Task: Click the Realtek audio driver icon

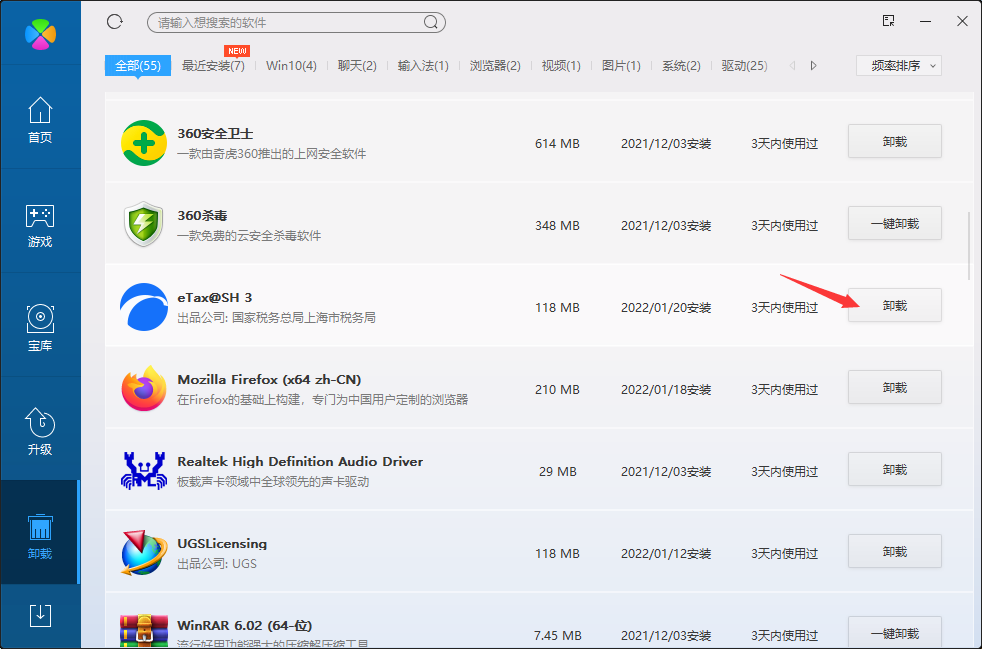Action: click(x=144, y=470)
